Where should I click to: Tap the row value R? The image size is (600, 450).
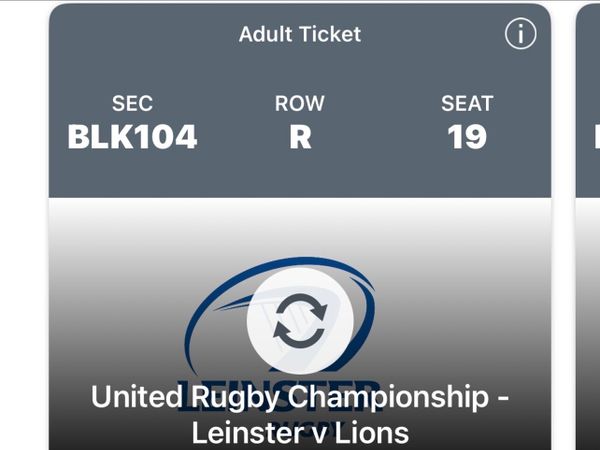click(300, 137)
